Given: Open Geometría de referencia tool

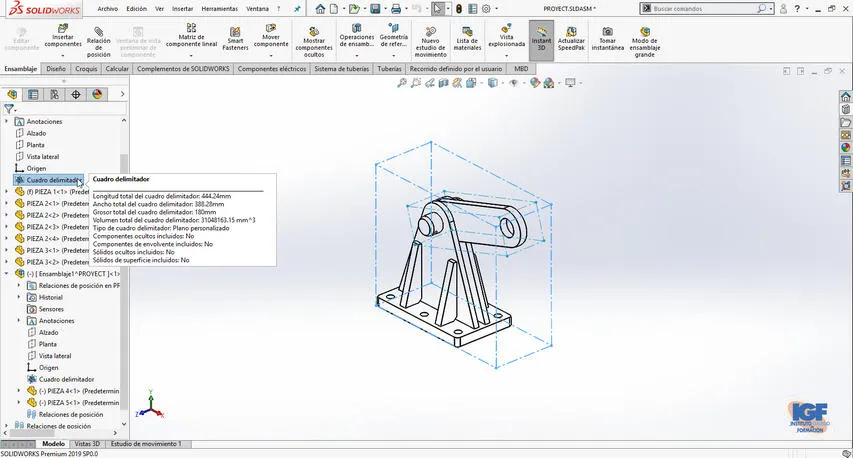Looking at the screenshot, I should click(394, 36).
